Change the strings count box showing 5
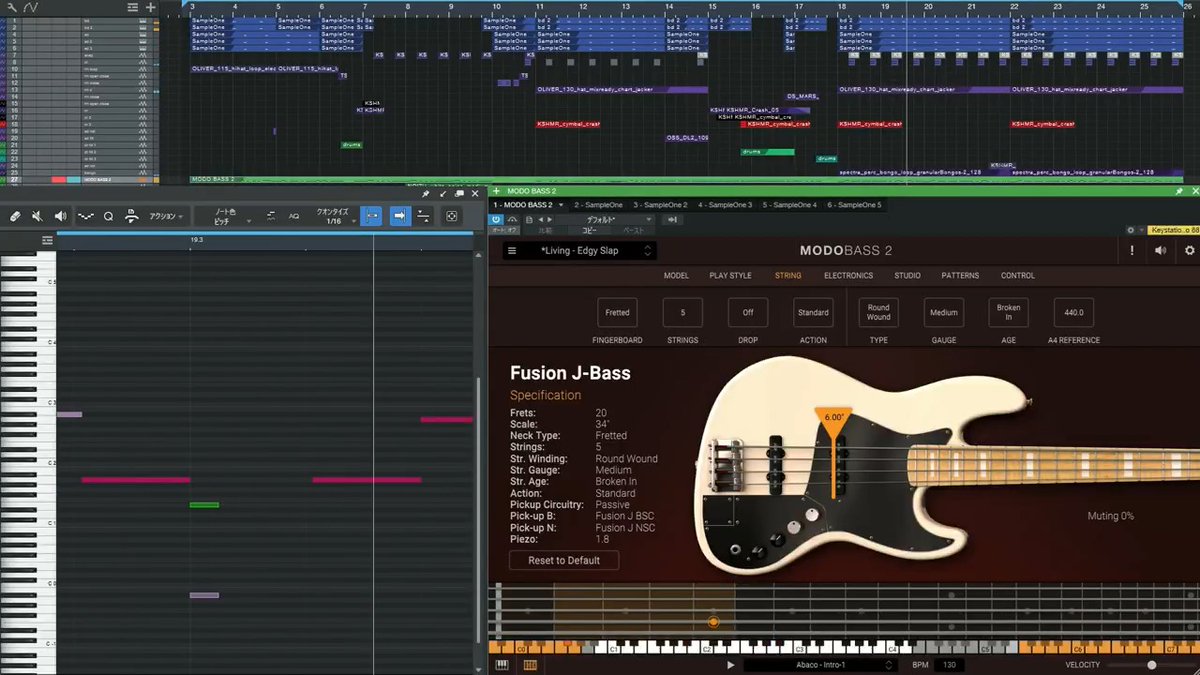Screen dimensions: 1200x675 pyautogui.click(x=683, y=313)
